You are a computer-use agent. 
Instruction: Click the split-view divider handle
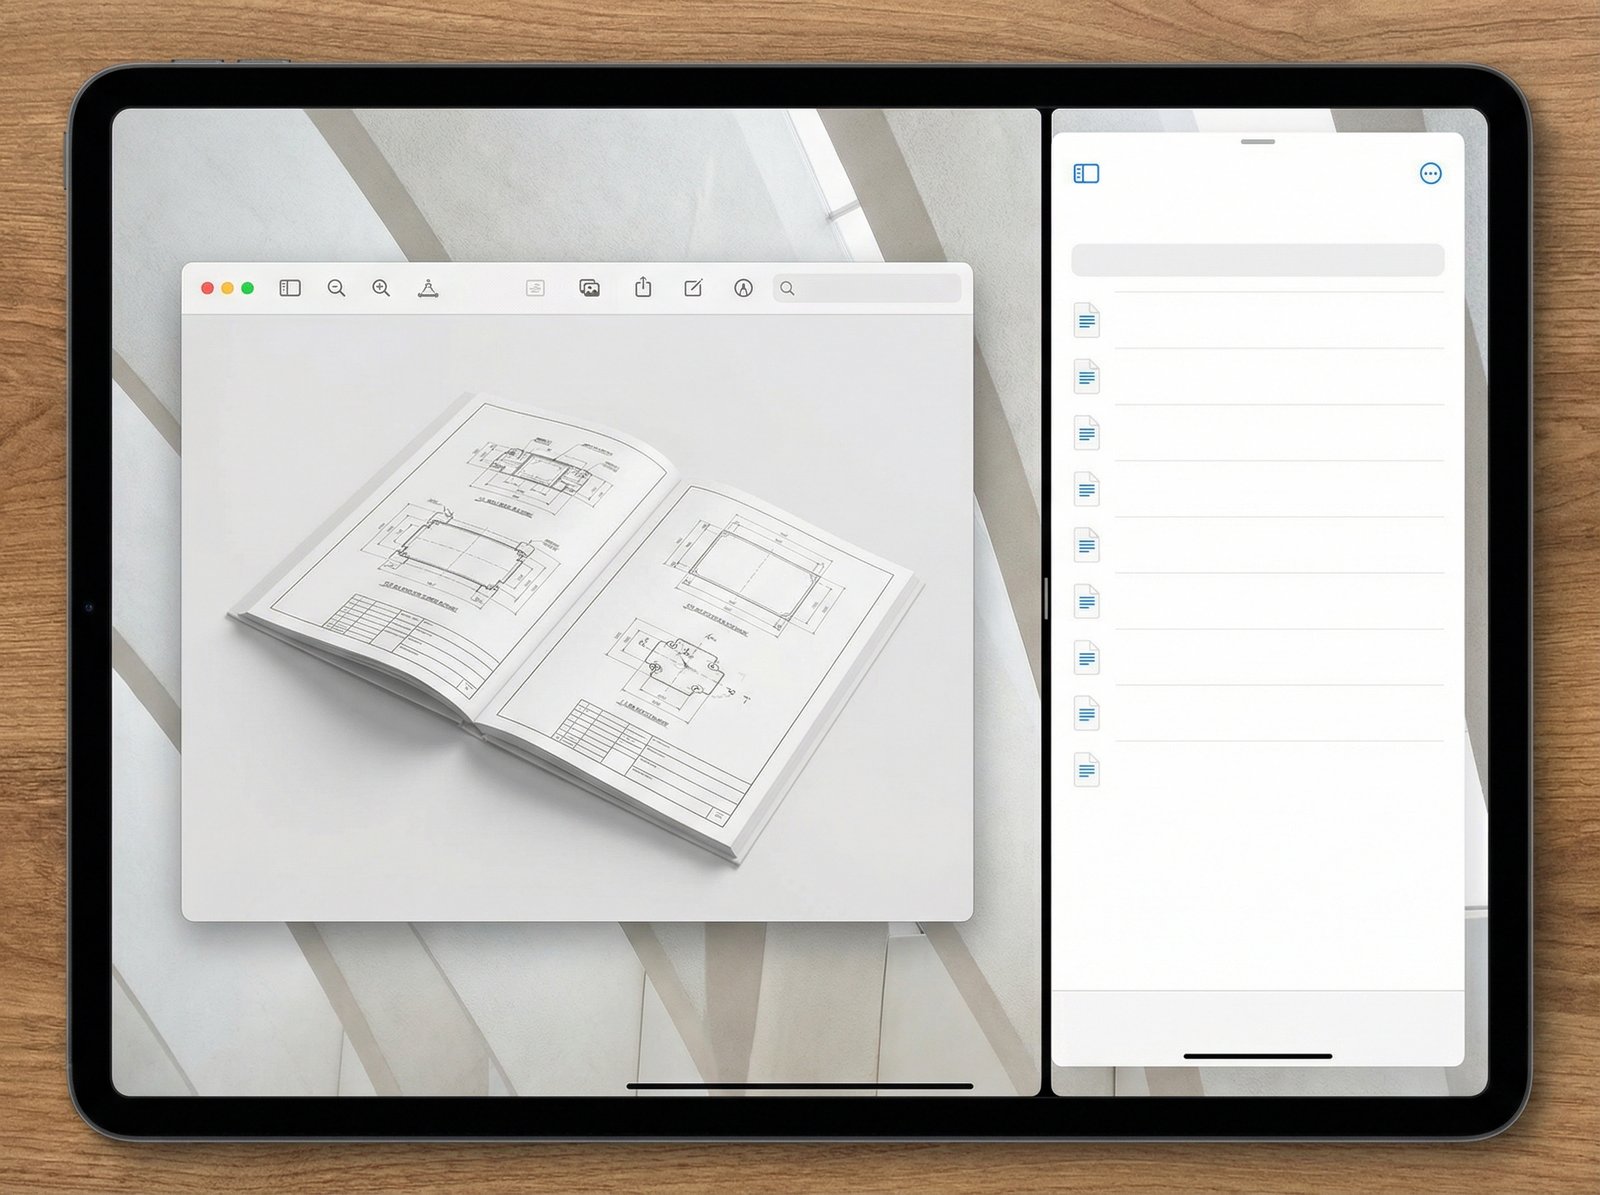coord(1046,597)
